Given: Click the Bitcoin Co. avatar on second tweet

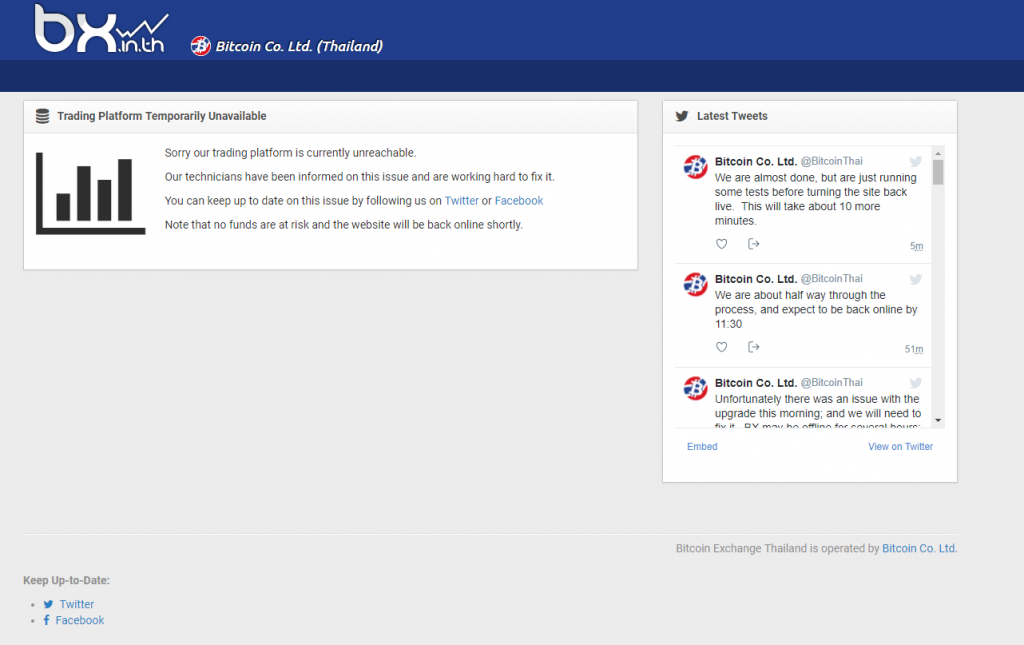Looking at the screenshot, I should point(695,285).
